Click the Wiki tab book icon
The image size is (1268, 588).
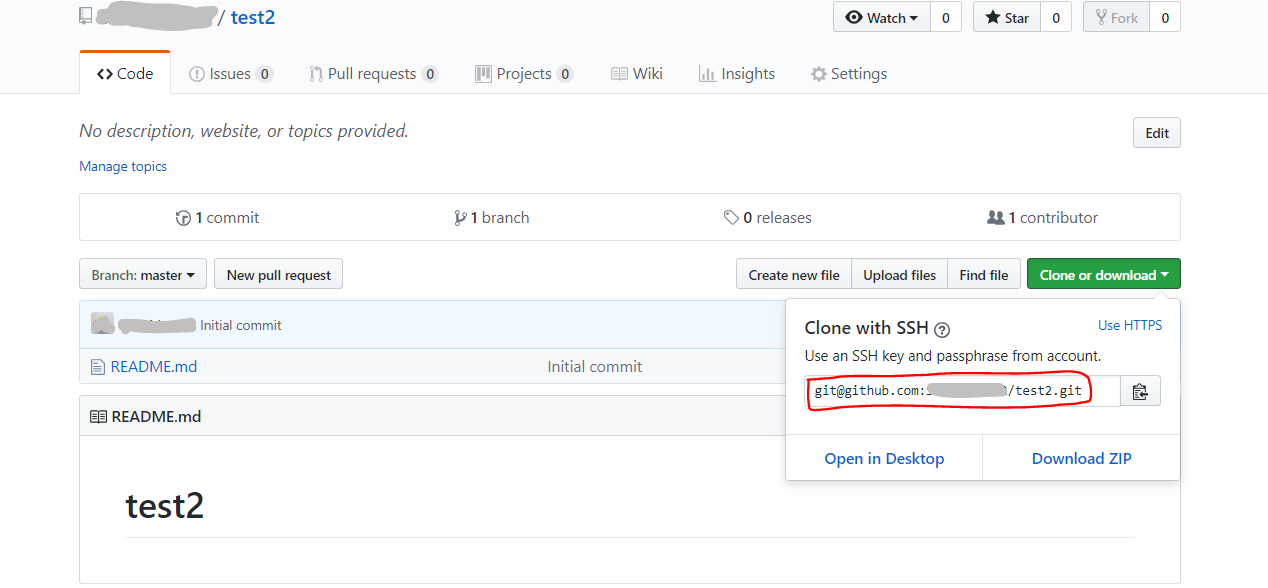click(619, 74)
